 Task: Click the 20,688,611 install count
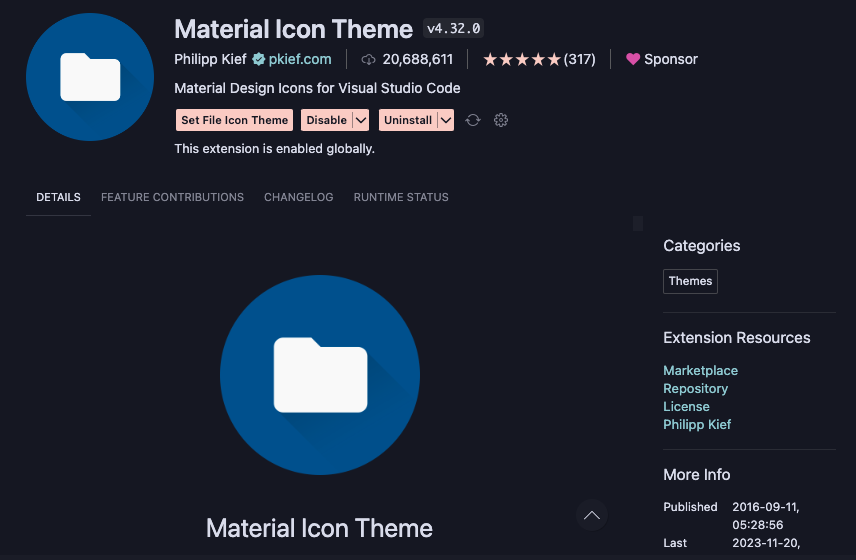pyautogui.click(x=418, y=59)
